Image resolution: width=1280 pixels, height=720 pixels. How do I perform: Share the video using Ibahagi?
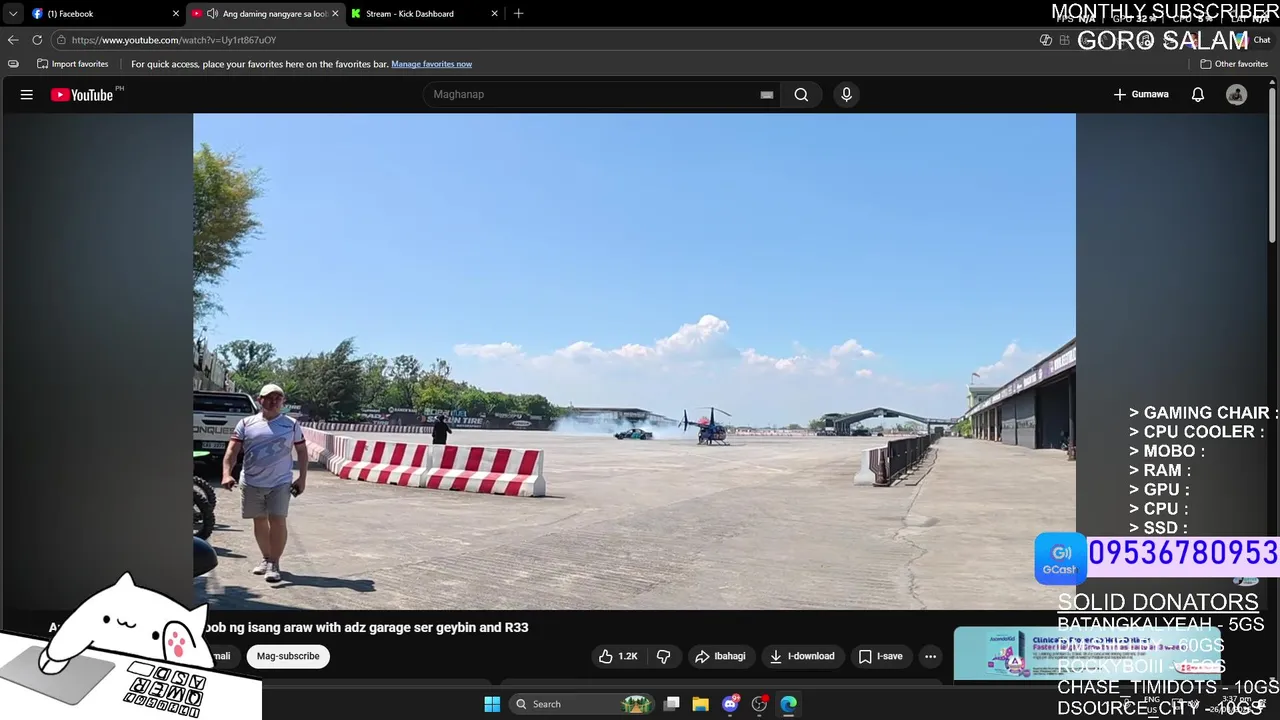(x=720, y=656)
